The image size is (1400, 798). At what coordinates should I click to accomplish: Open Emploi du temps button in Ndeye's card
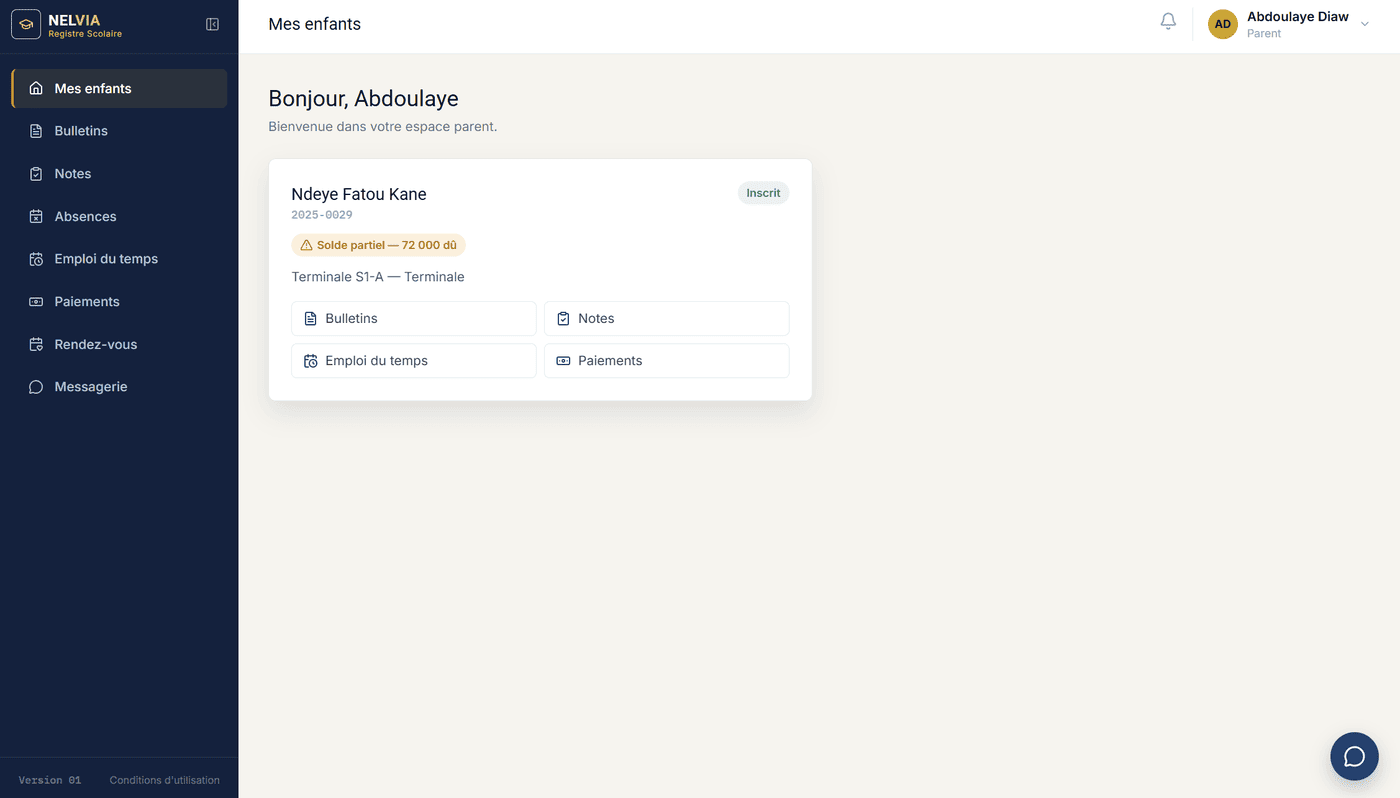tap(414, 361)
